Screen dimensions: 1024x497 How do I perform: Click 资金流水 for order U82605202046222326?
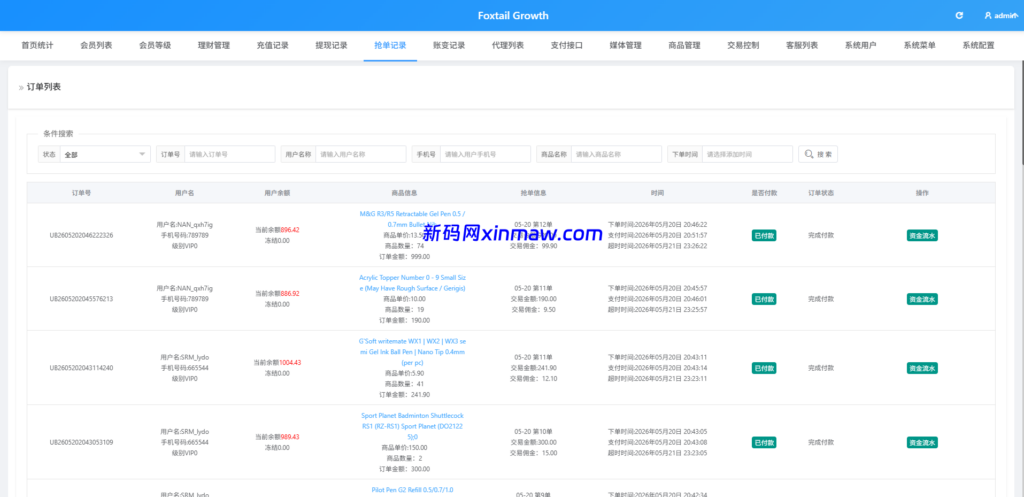point(922,235)
